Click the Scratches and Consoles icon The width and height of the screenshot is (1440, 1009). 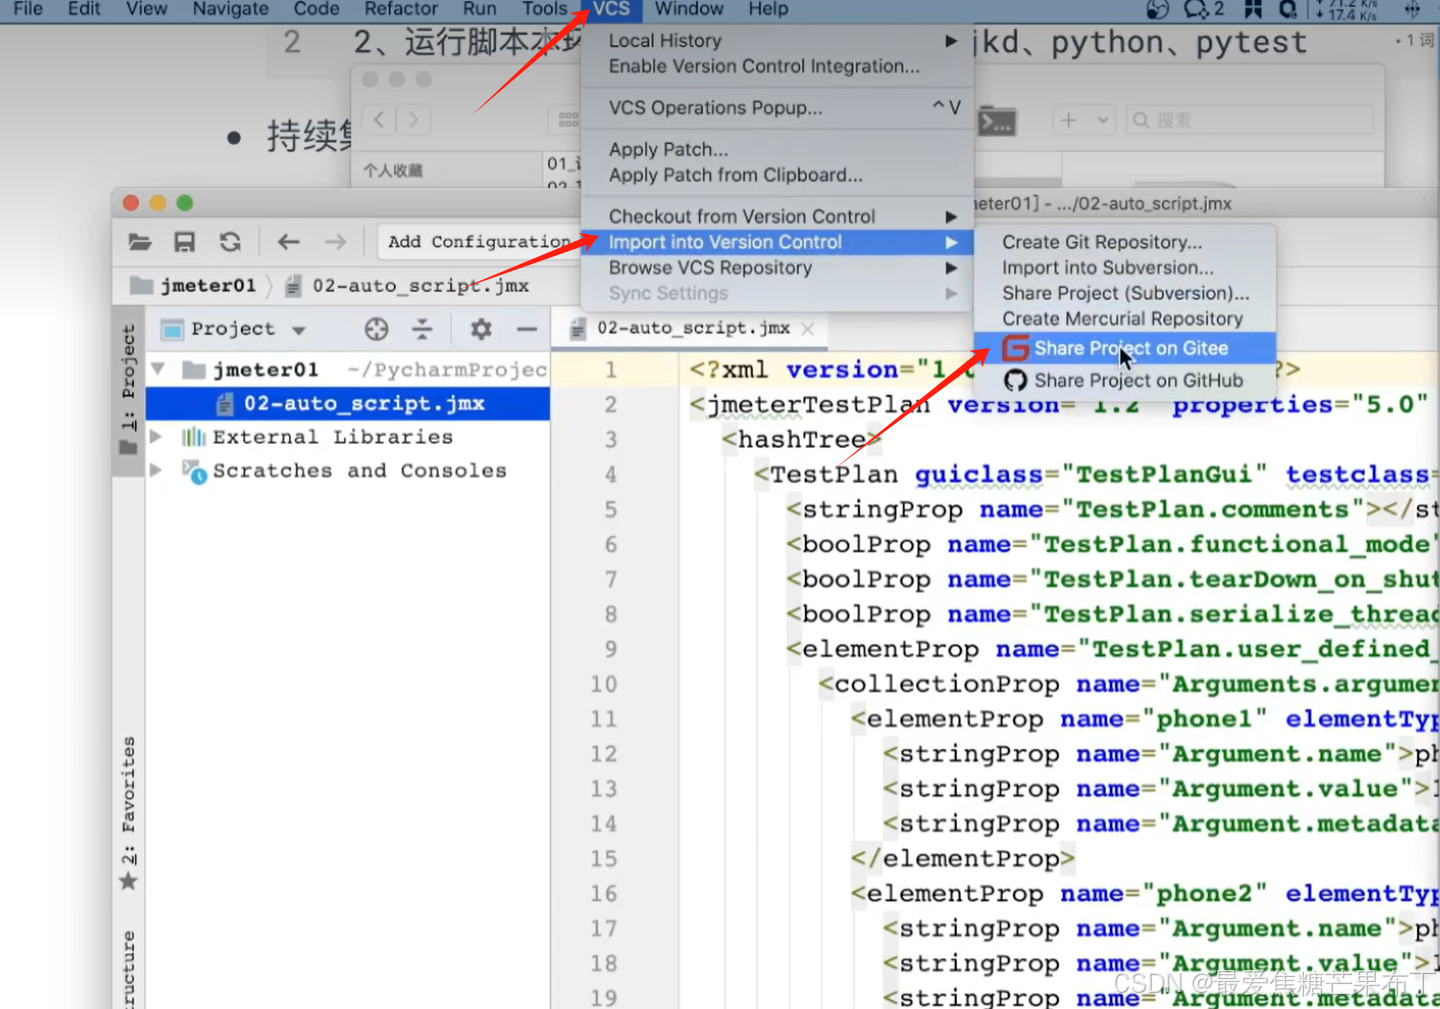coord(194,471)
